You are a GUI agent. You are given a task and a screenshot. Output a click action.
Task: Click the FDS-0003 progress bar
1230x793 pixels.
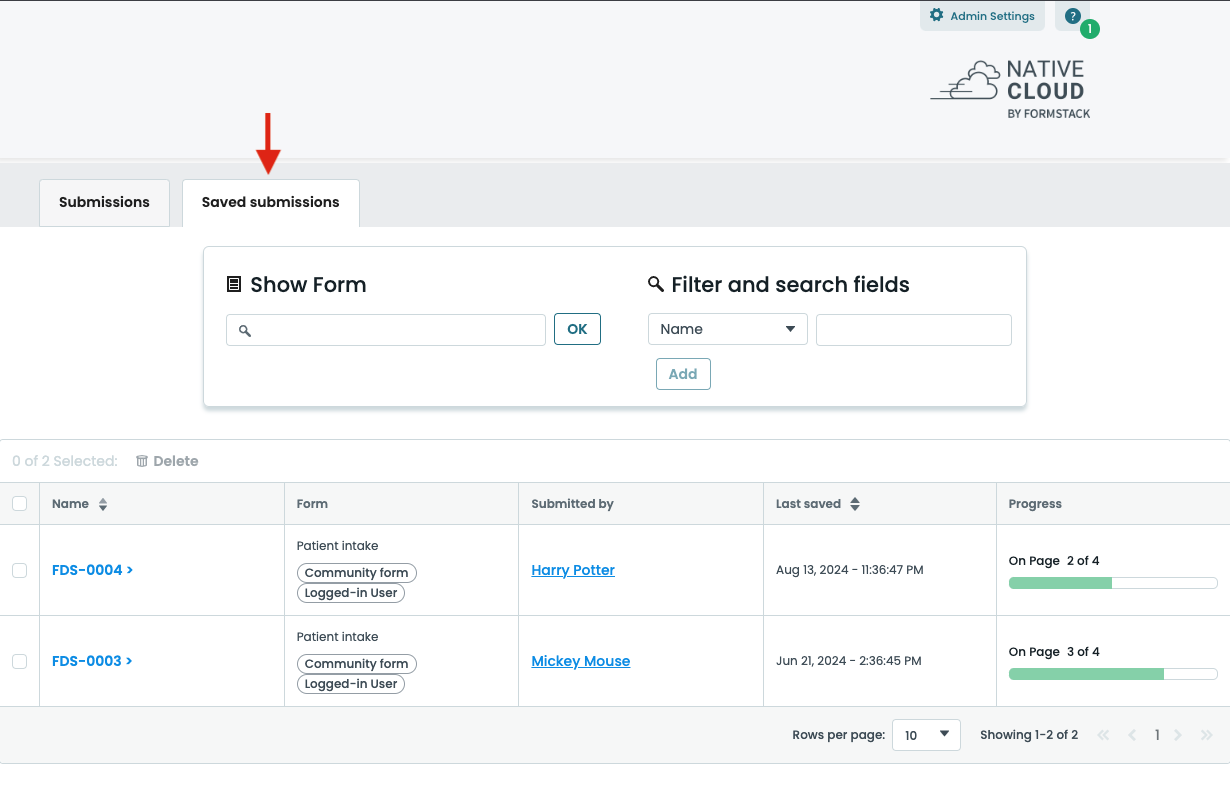point(1112,674)
